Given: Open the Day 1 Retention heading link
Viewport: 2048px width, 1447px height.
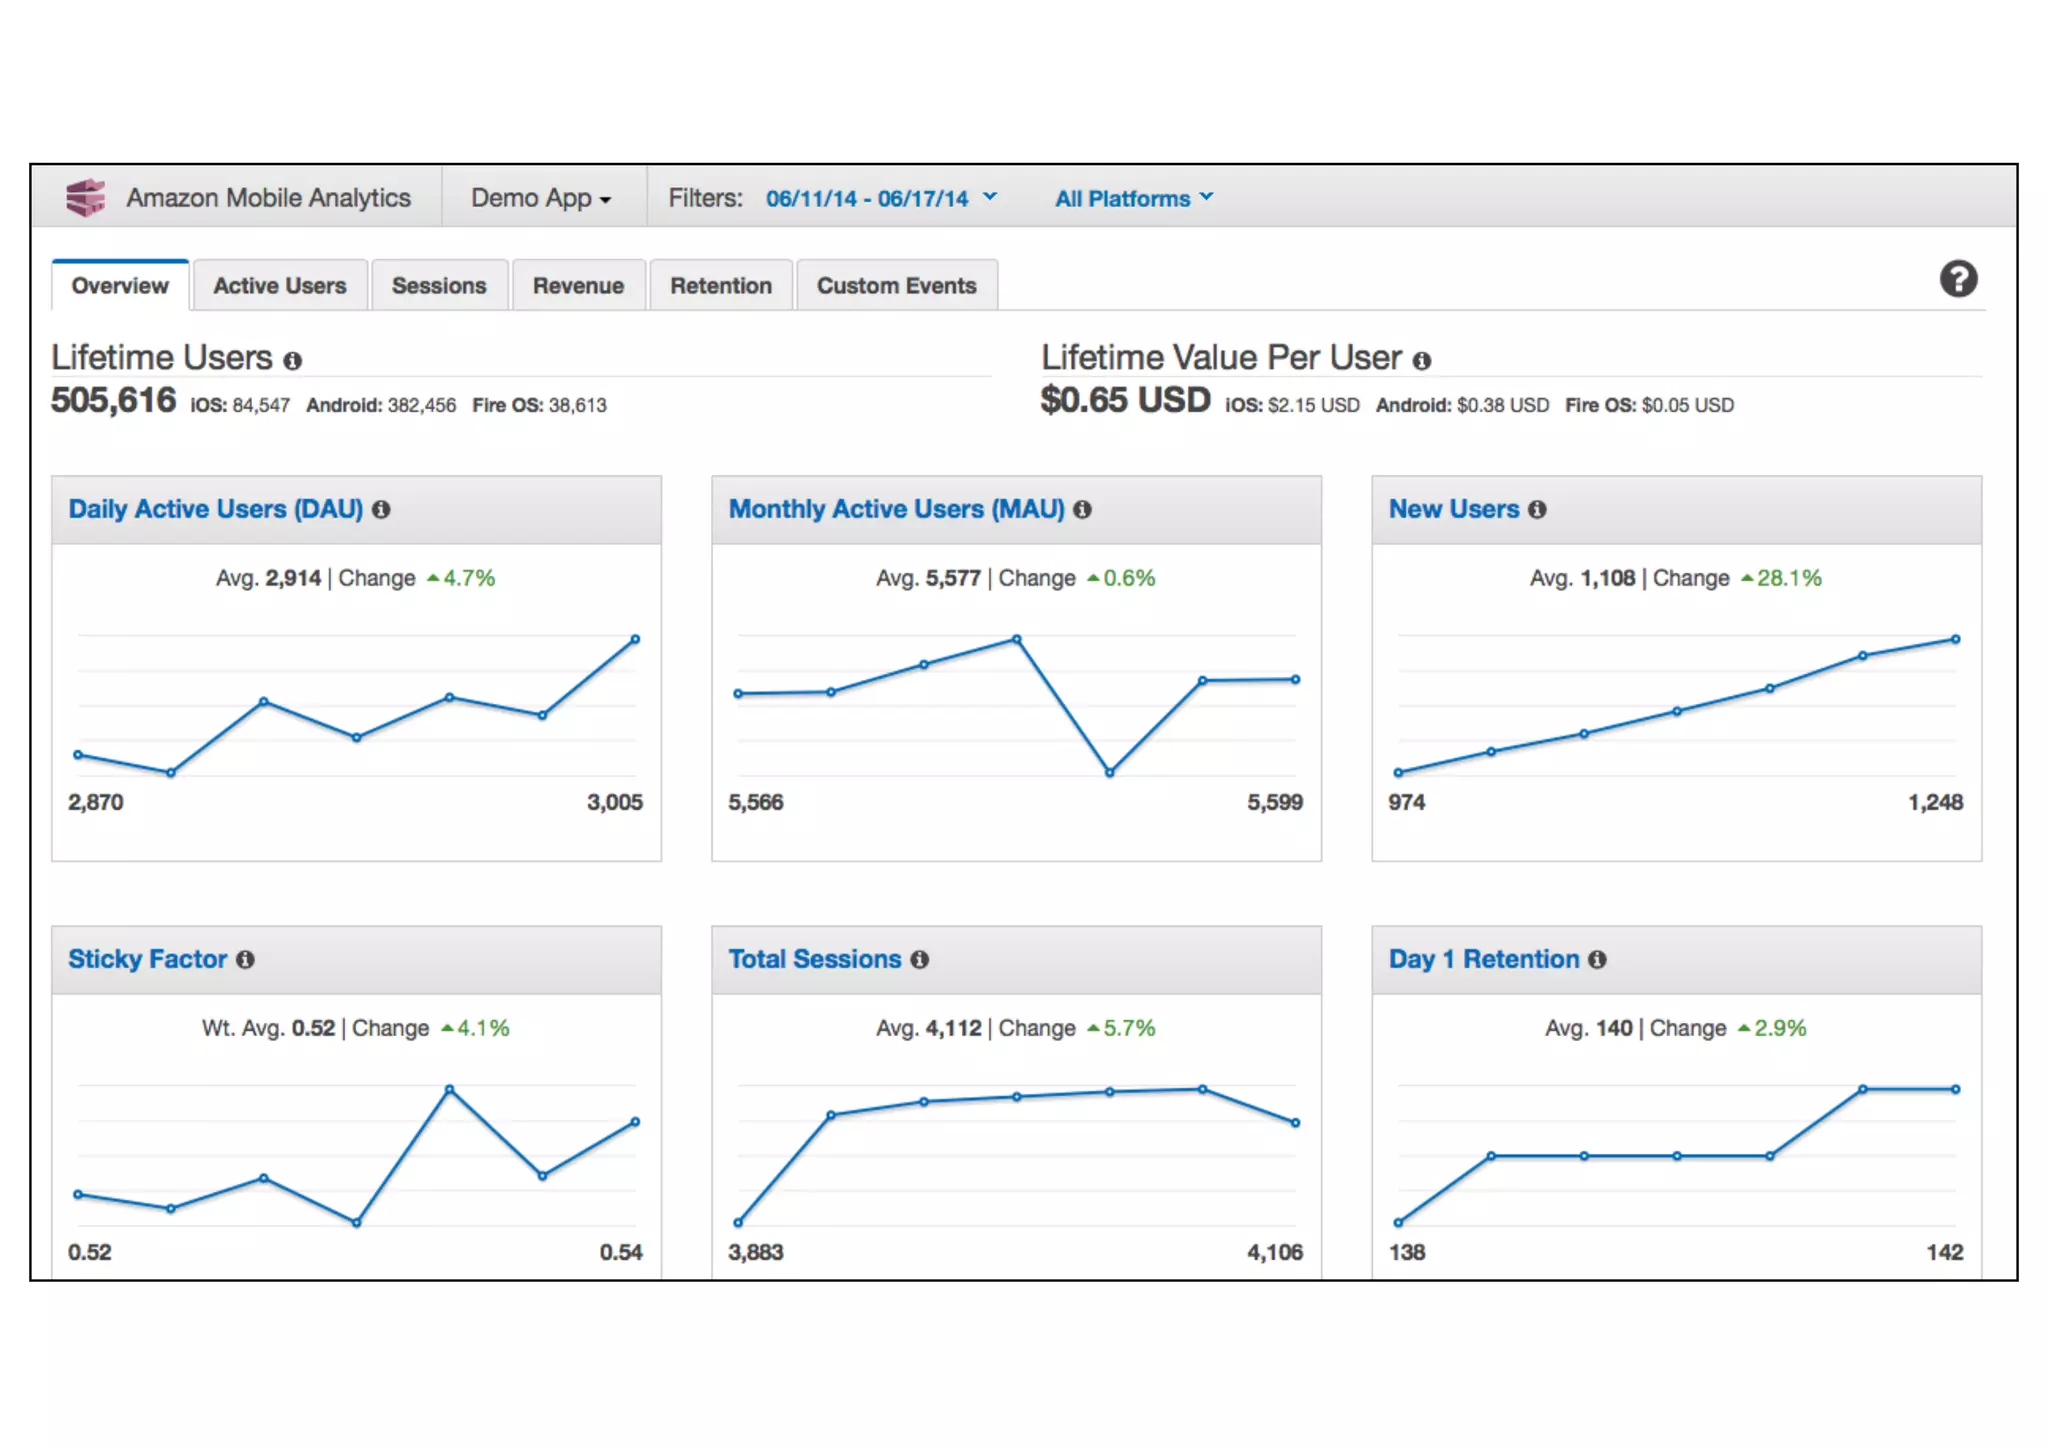Looking at the screenshot, I should pos(1484,959).
